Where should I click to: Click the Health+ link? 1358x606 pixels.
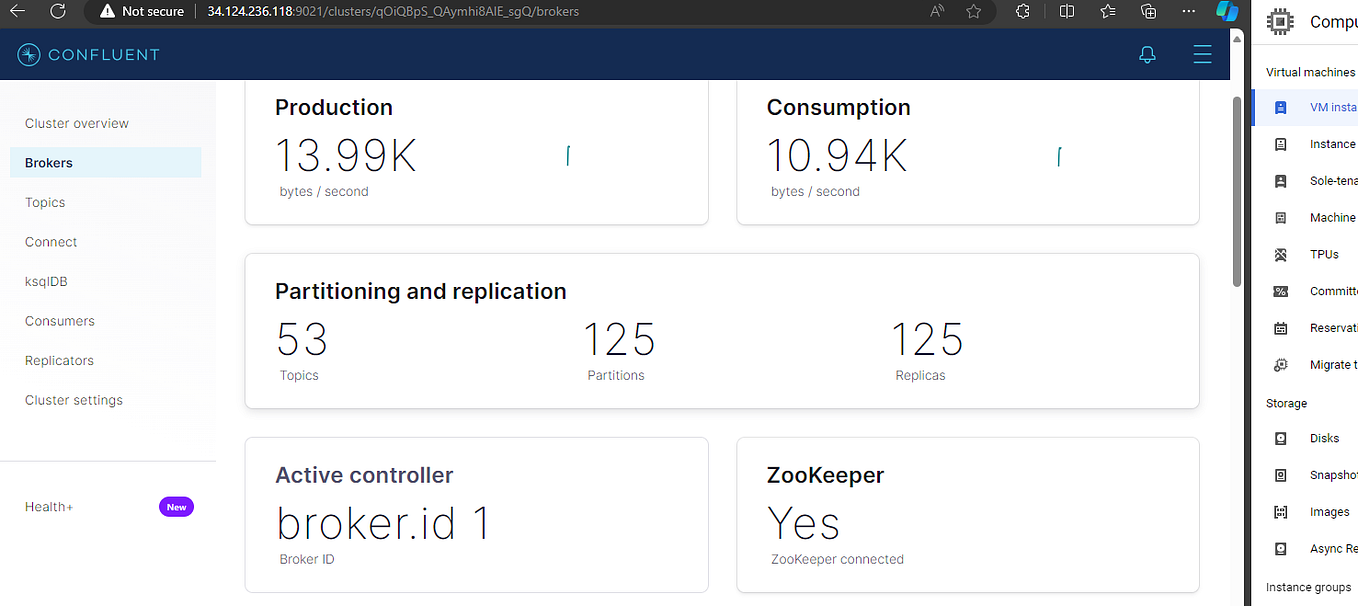(x=48, y=507)
